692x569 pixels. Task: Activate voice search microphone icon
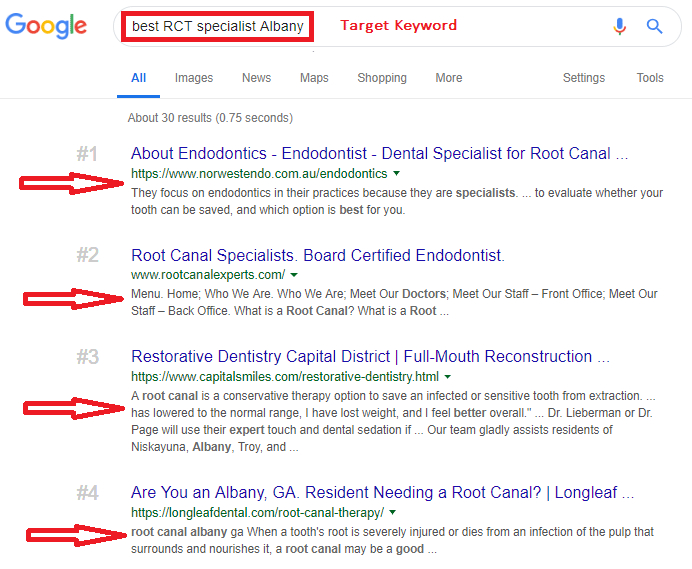coord(620,26)
